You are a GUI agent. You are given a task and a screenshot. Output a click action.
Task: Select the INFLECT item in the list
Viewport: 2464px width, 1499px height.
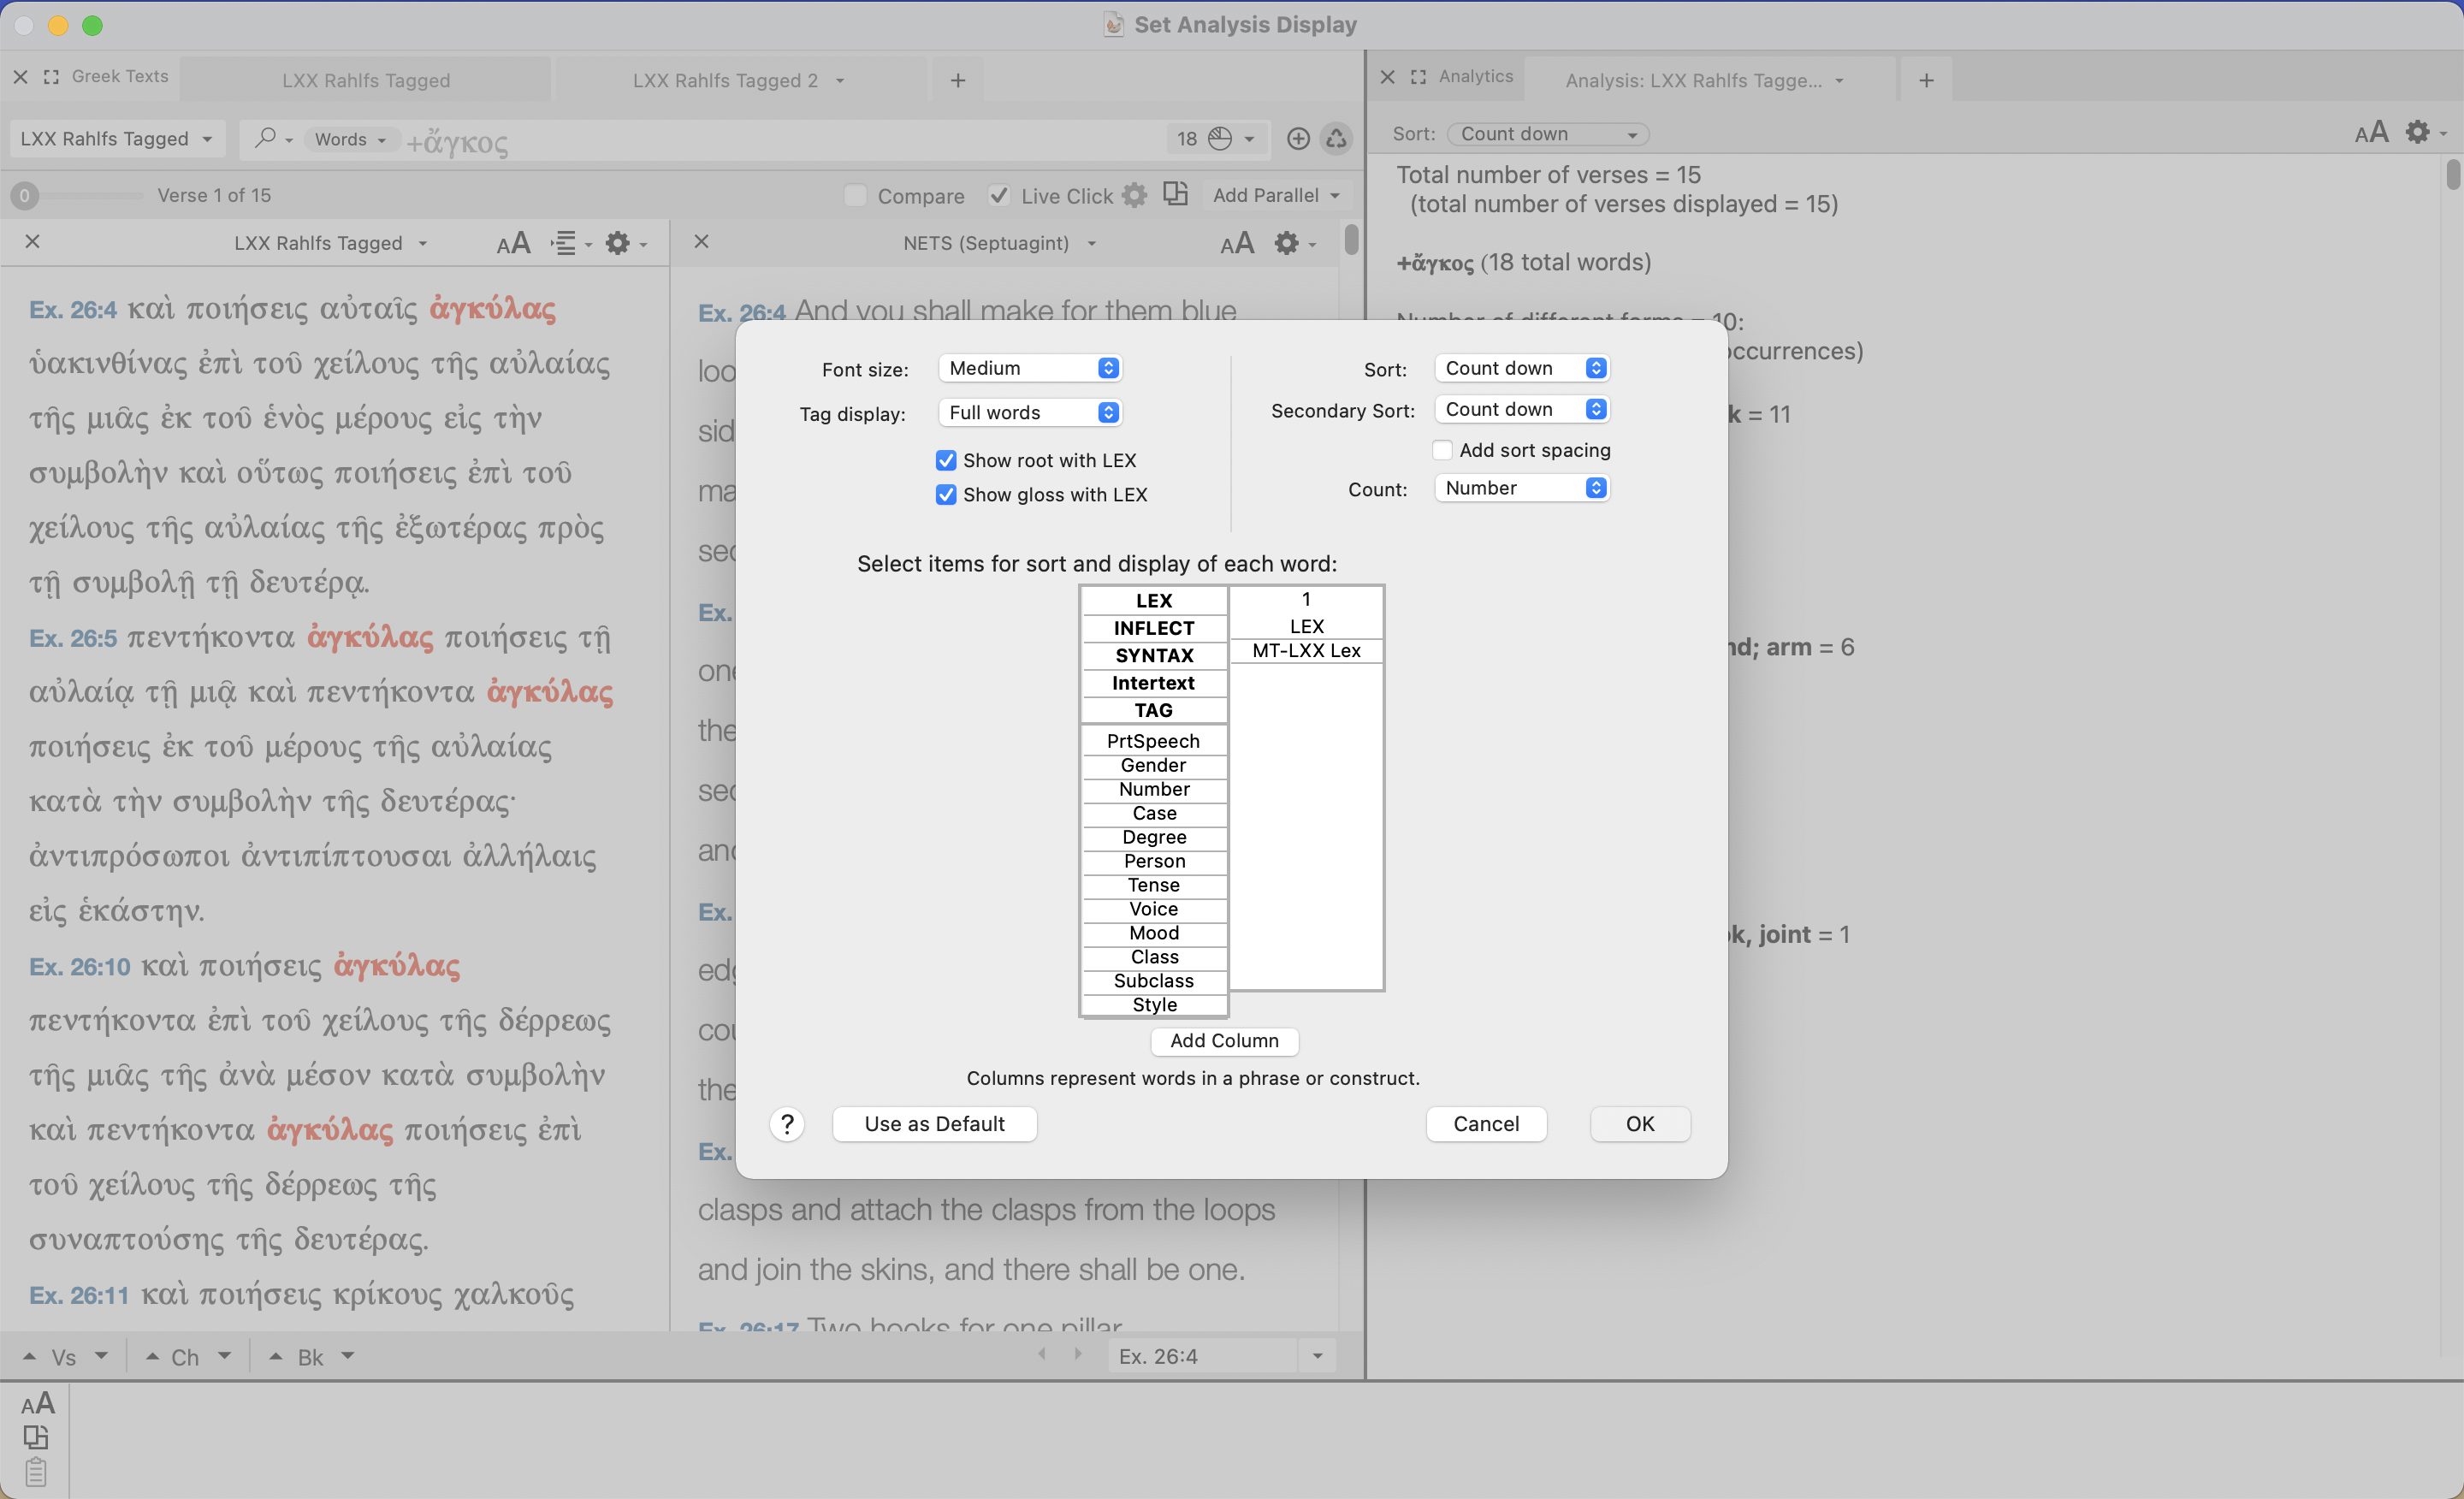(1153, 628)
